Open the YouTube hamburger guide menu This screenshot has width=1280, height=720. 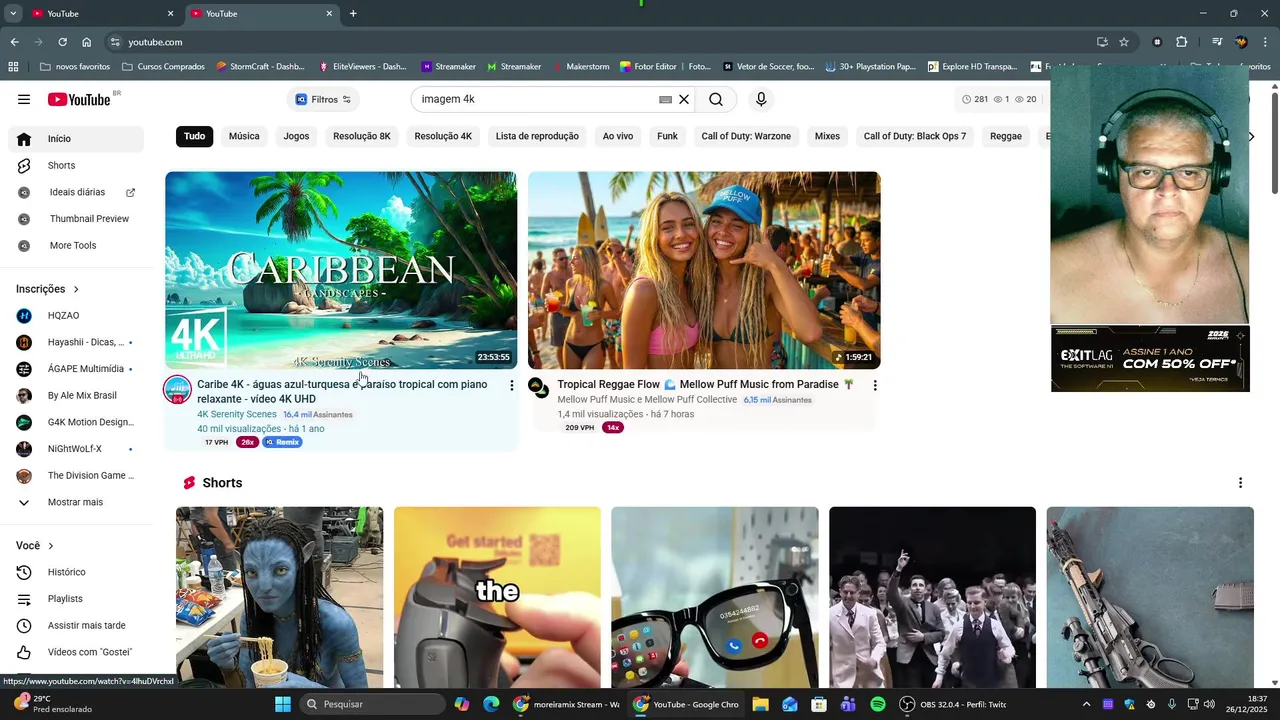pos(24,99)
